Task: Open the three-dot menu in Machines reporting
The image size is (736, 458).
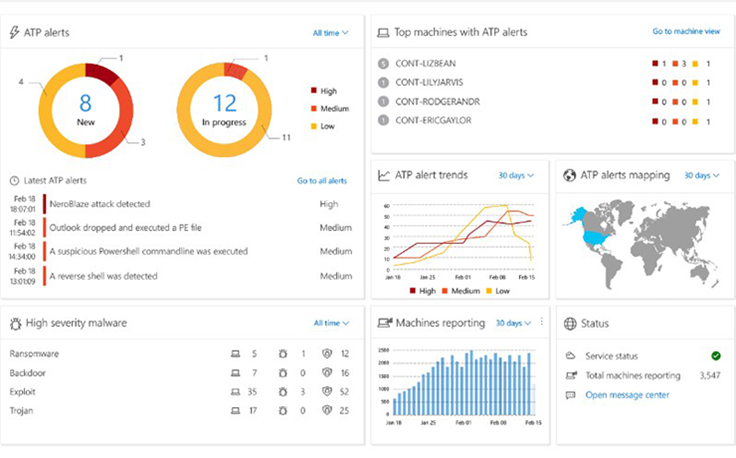Action: click(x=542, y=321)
